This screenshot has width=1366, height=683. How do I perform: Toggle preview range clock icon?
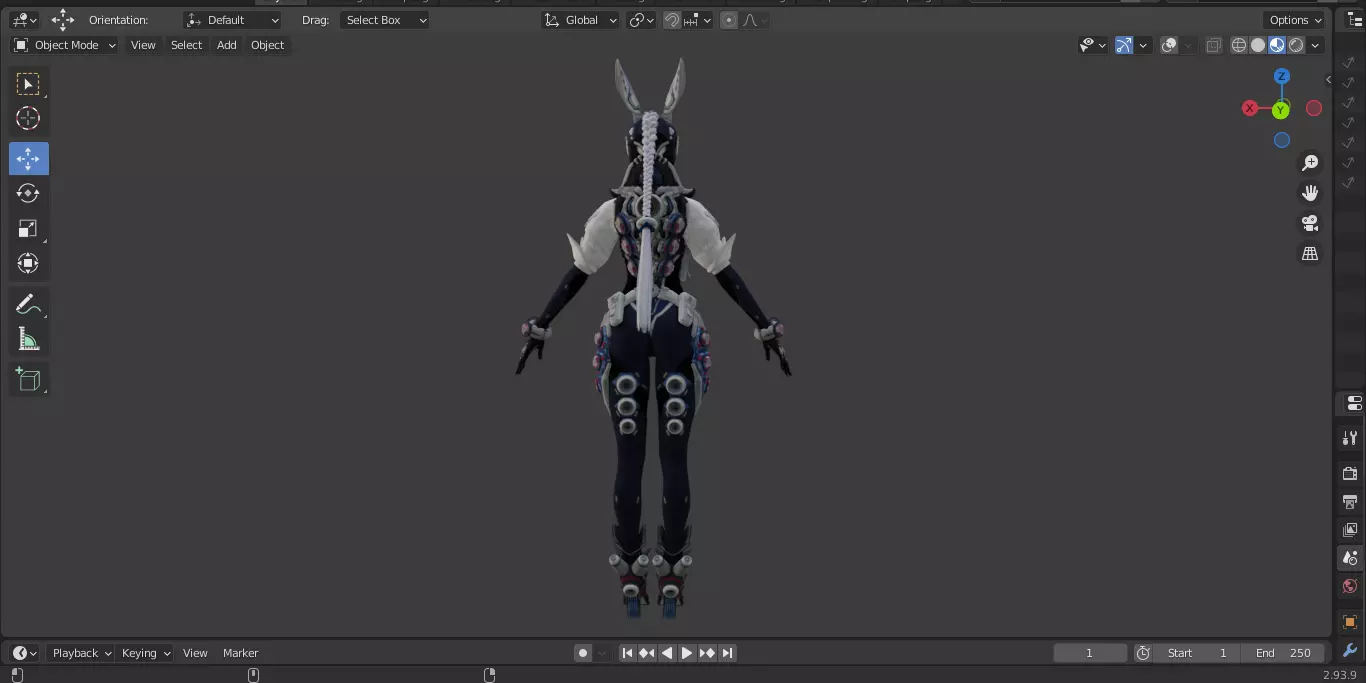click(1143, 653)
